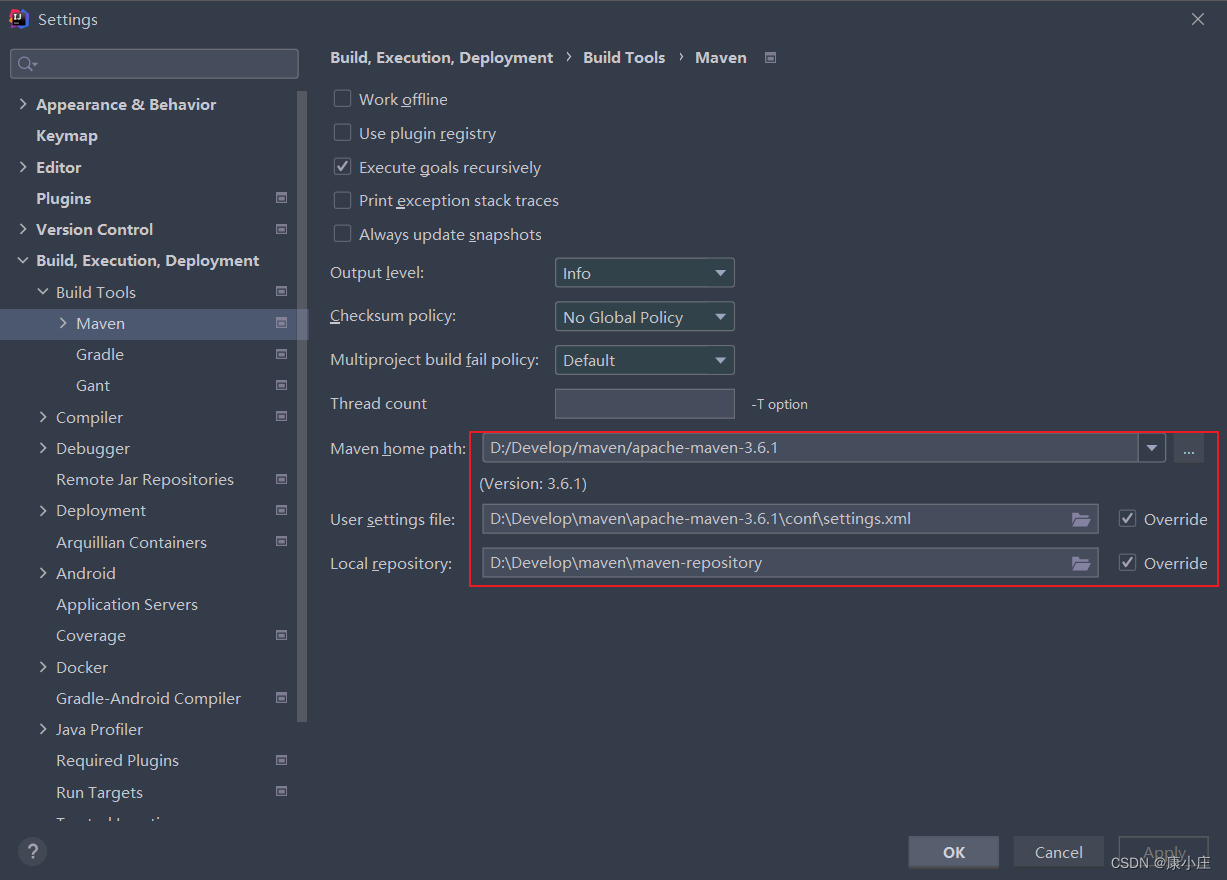Click the icon next to Maven breadcrumb
Image resolution: width=1227 pixels, height=880 pixels.
pos(770,58)
